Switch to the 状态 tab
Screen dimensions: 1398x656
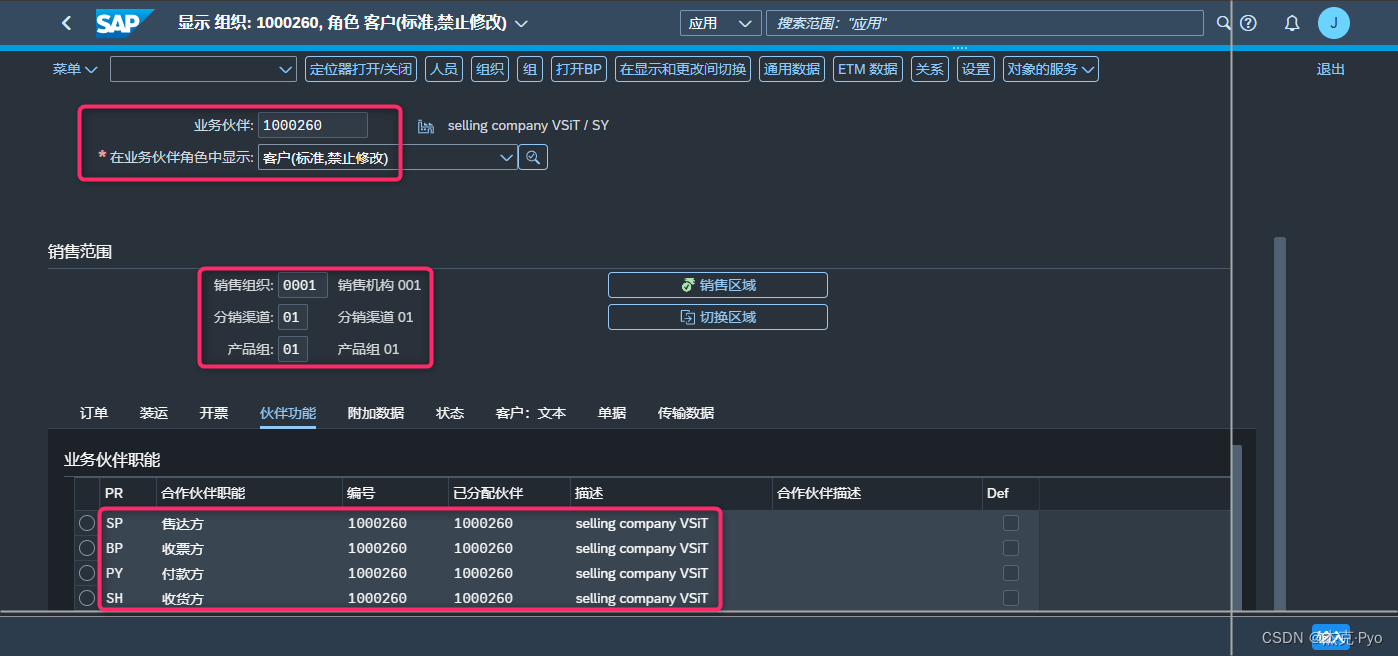point(450,413)
